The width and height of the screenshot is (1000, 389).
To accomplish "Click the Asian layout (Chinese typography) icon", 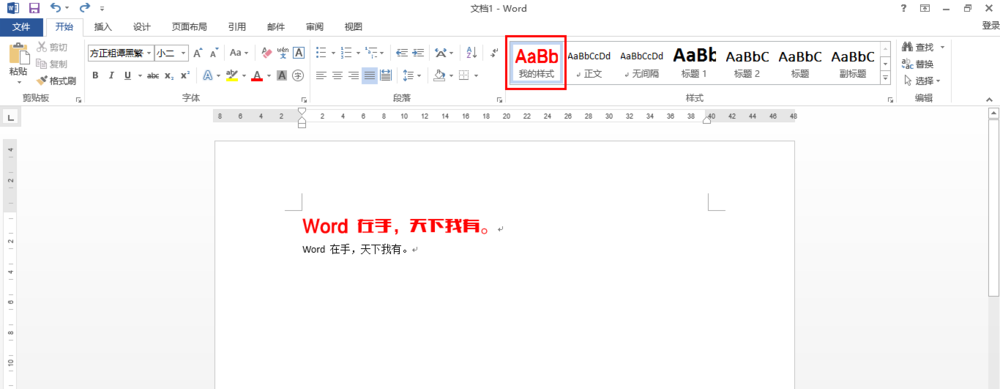I will click(x=440, y=53).
